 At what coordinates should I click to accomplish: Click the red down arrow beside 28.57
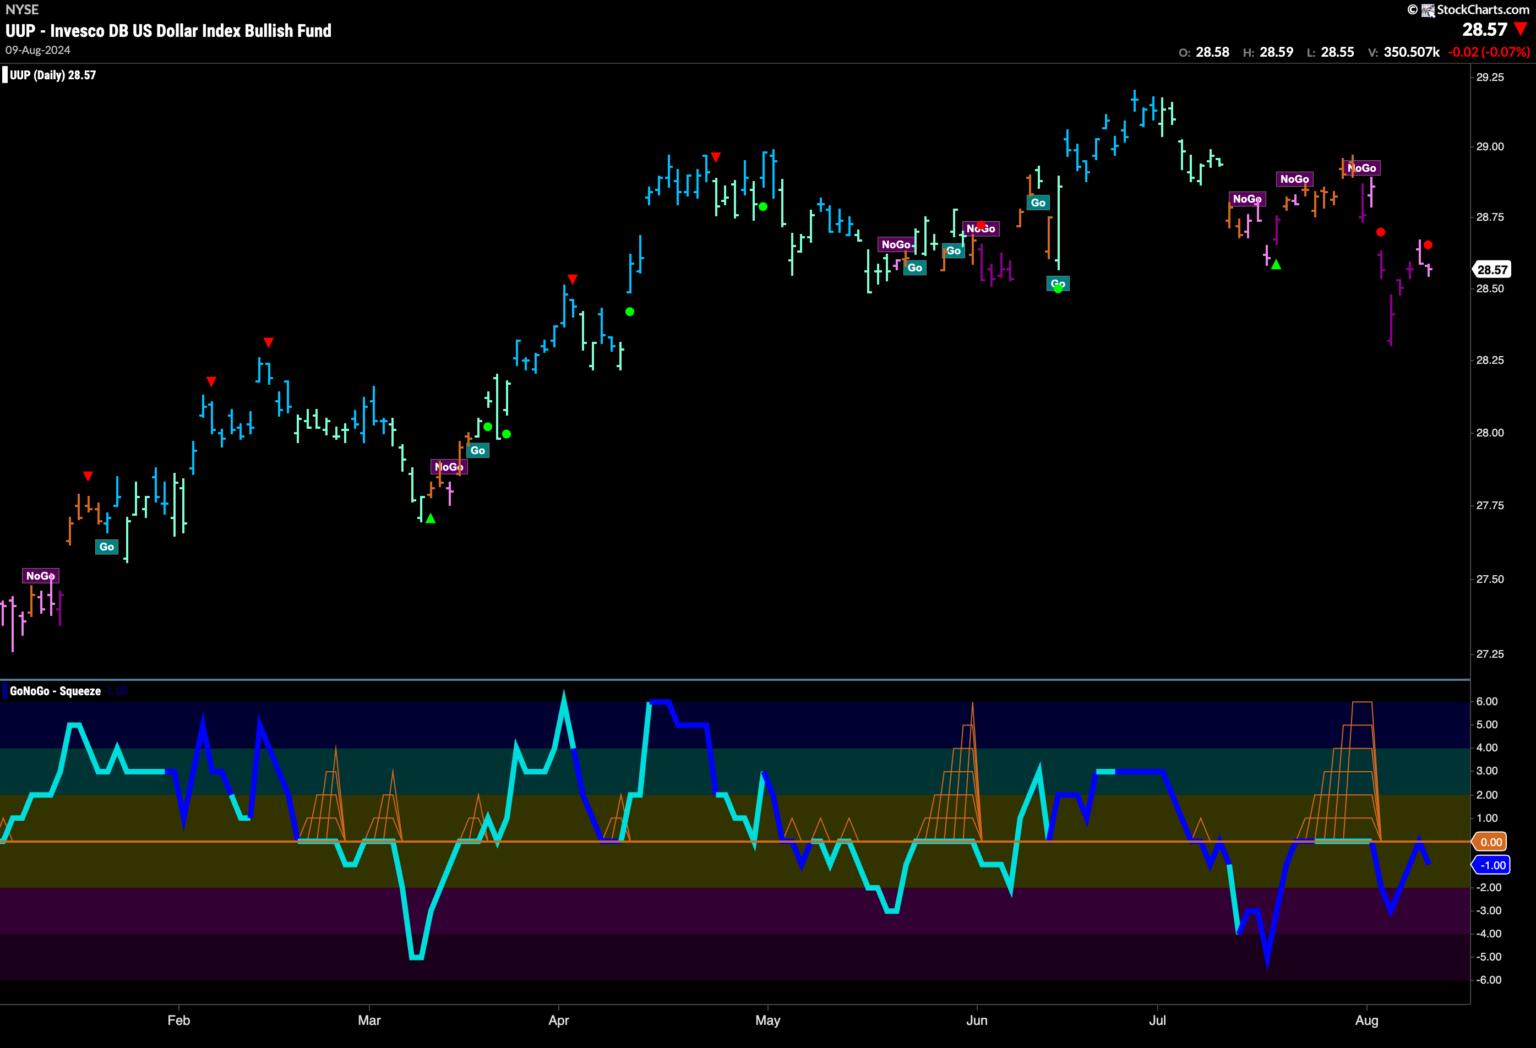point(1521,30)
